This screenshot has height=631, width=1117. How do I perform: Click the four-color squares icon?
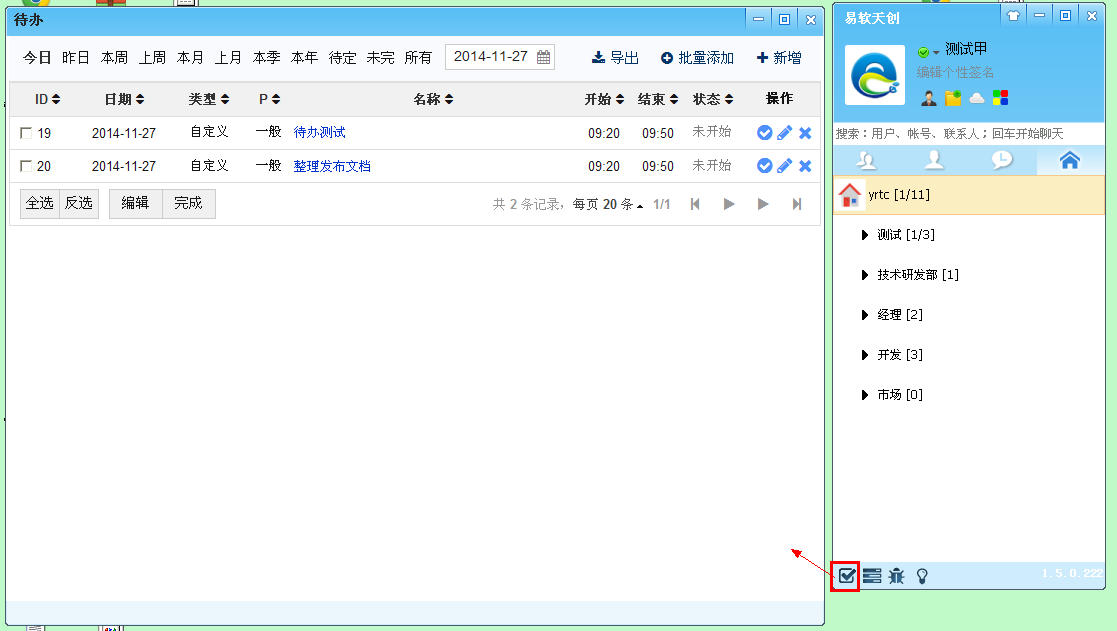click(x=1000, y=97)
